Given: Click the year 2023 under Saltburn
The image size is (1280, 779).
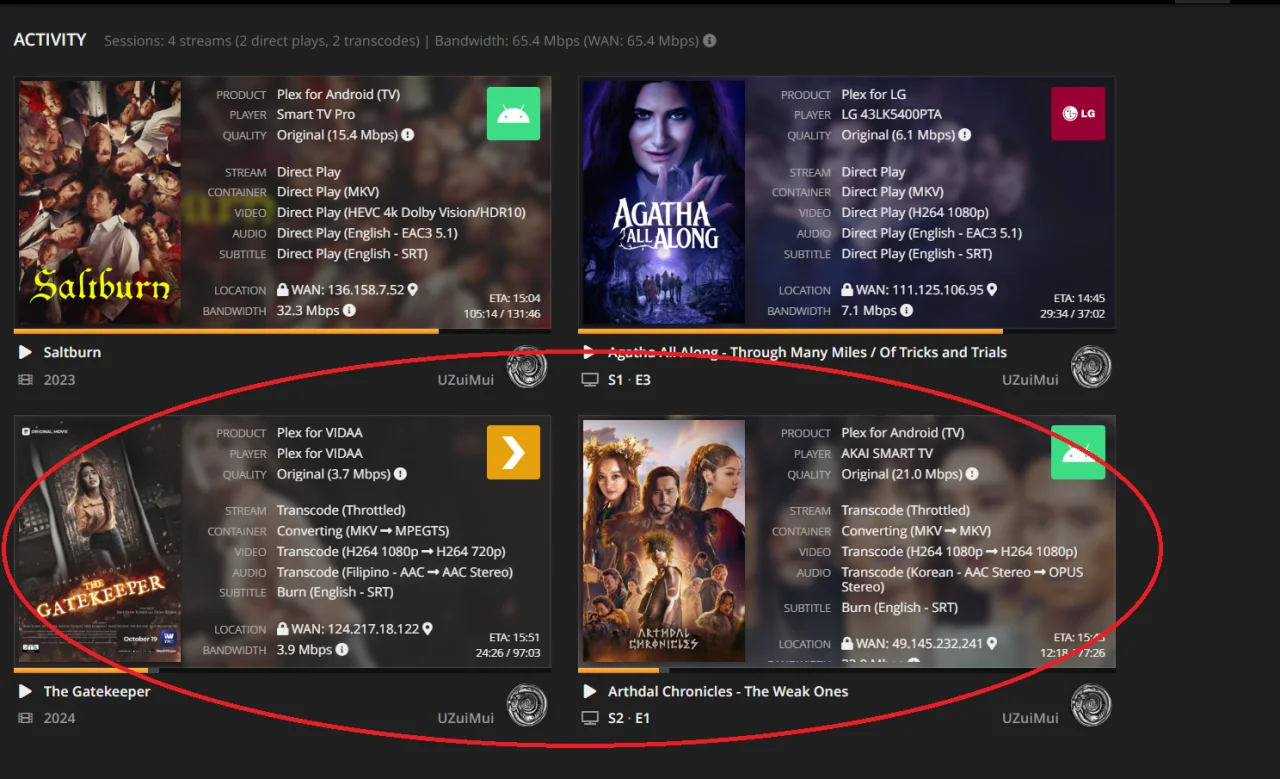Looking at the screenshot, I should pos(59,380).
